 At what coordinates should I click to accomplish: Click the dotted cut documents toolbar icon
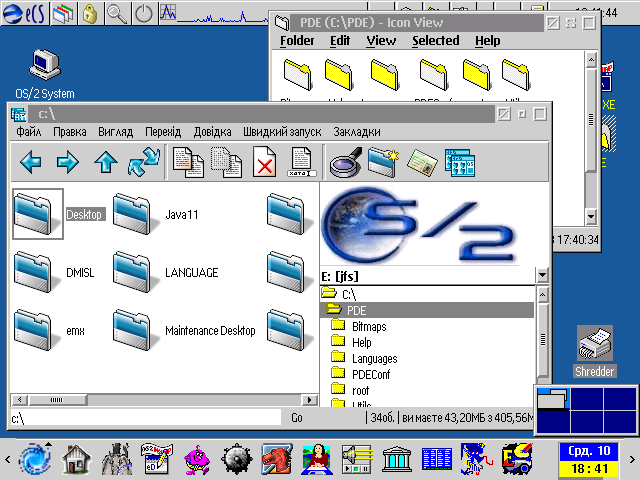[x=226, y=162]
